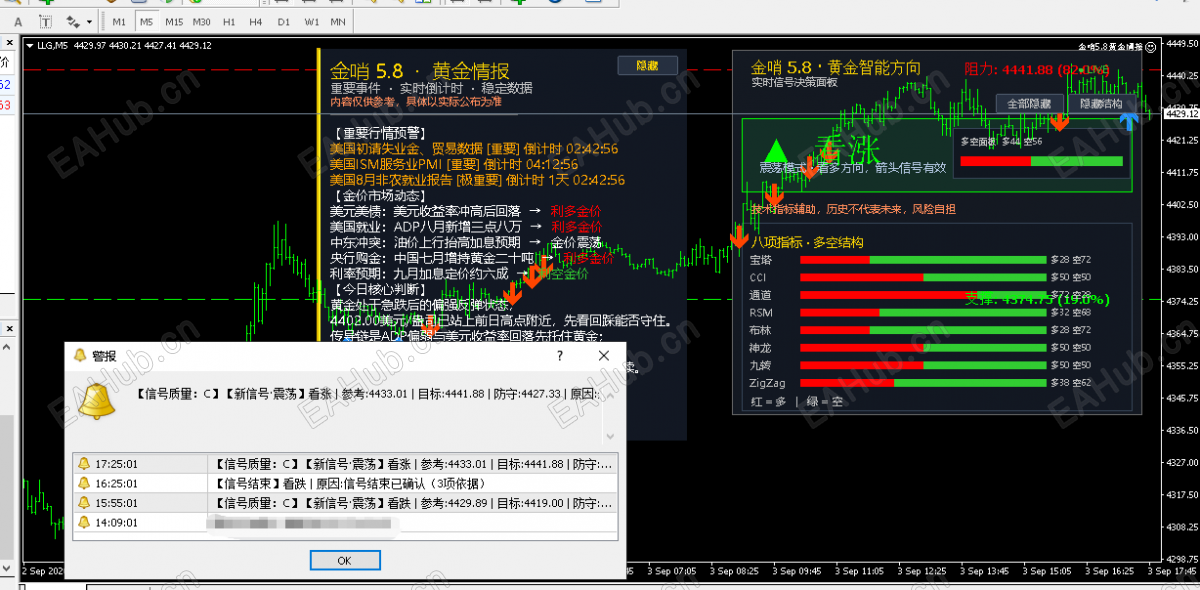Click the 全部隐藏 button
The image size is (1200, 590).
pos(1028,103)
